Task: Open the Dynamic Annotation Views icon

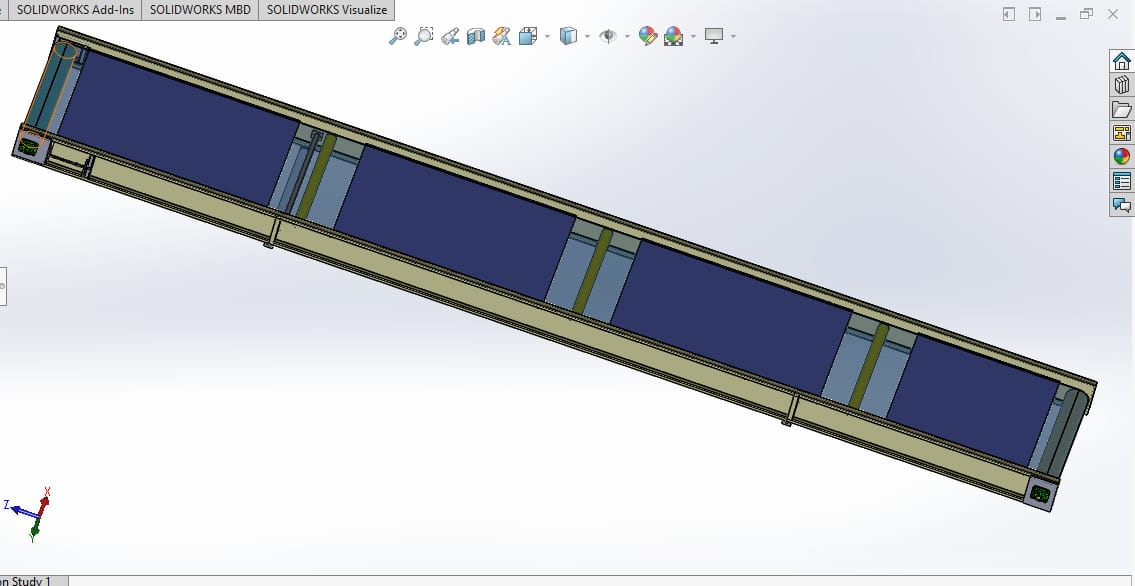Action: click(502, 35)
